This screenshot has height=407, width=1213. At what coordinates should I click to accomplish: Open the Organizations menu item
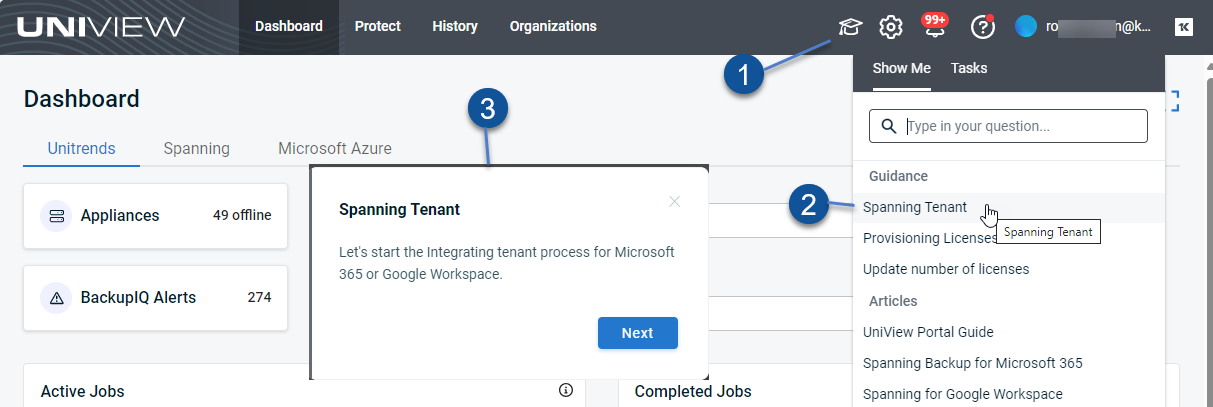pyautogui.click(x=553, y=27)
